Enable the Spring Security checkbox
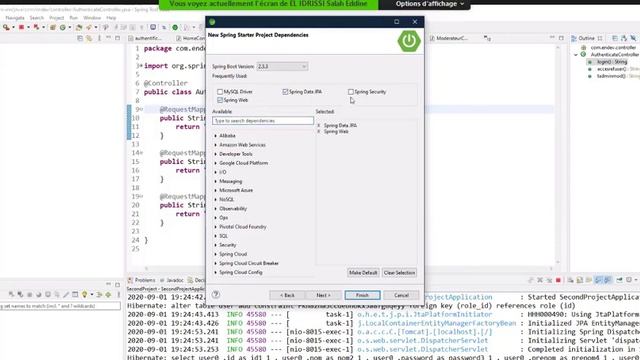 (x=351, y=92)
